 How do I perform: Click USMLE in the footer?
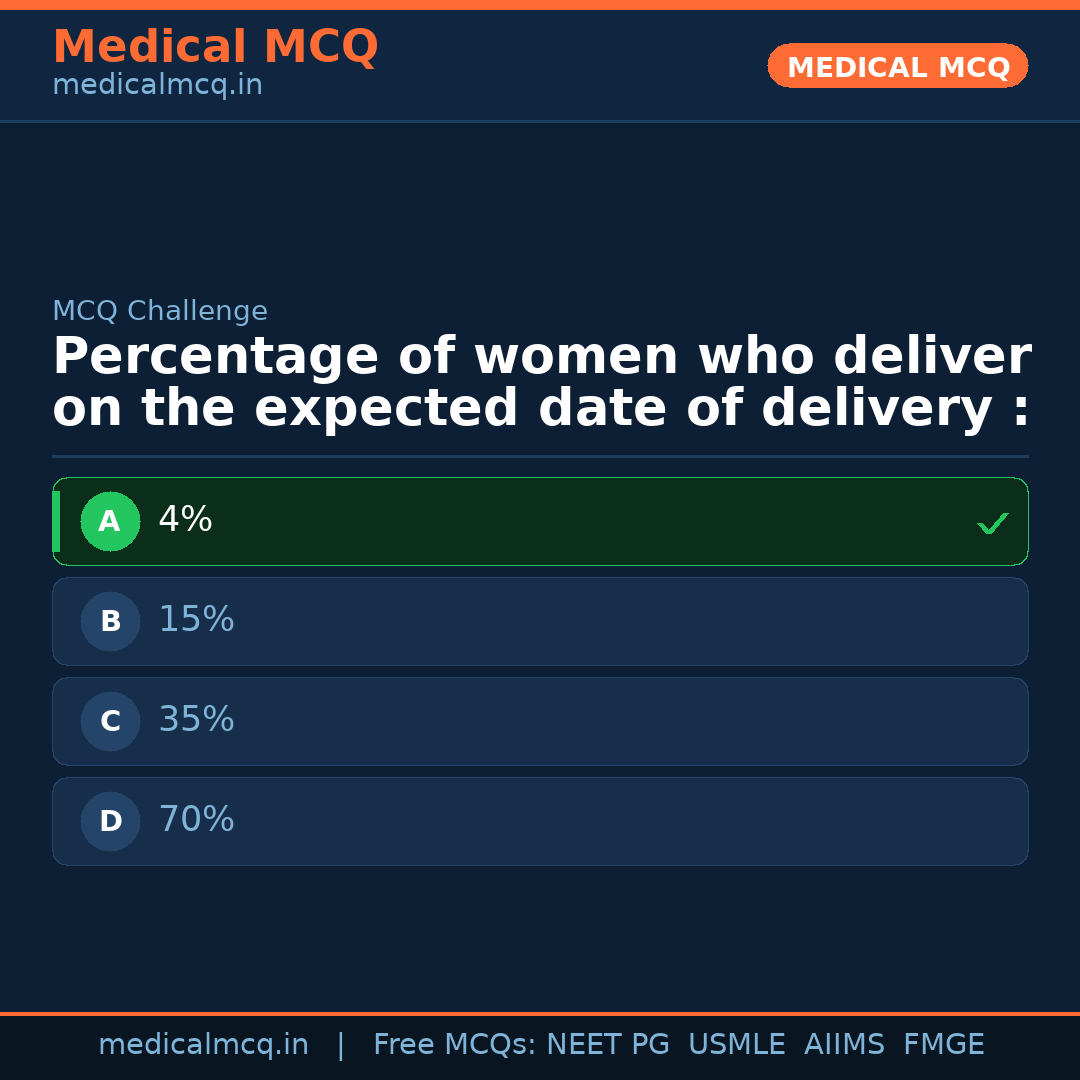[736, 1045]
